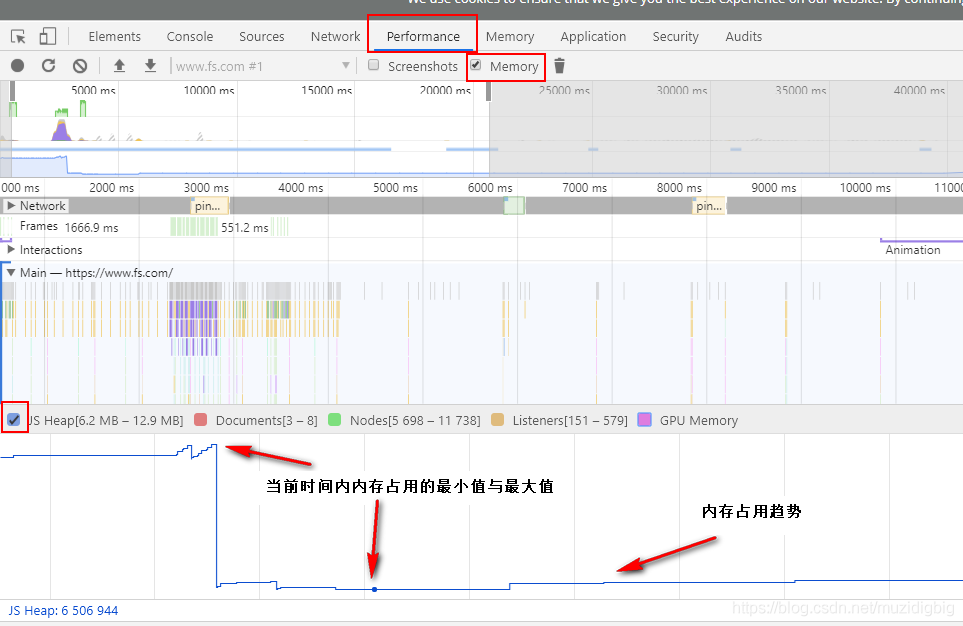Open the Elements tab
Viewport: 963px width, 626px height.
(x=114, y=37)
